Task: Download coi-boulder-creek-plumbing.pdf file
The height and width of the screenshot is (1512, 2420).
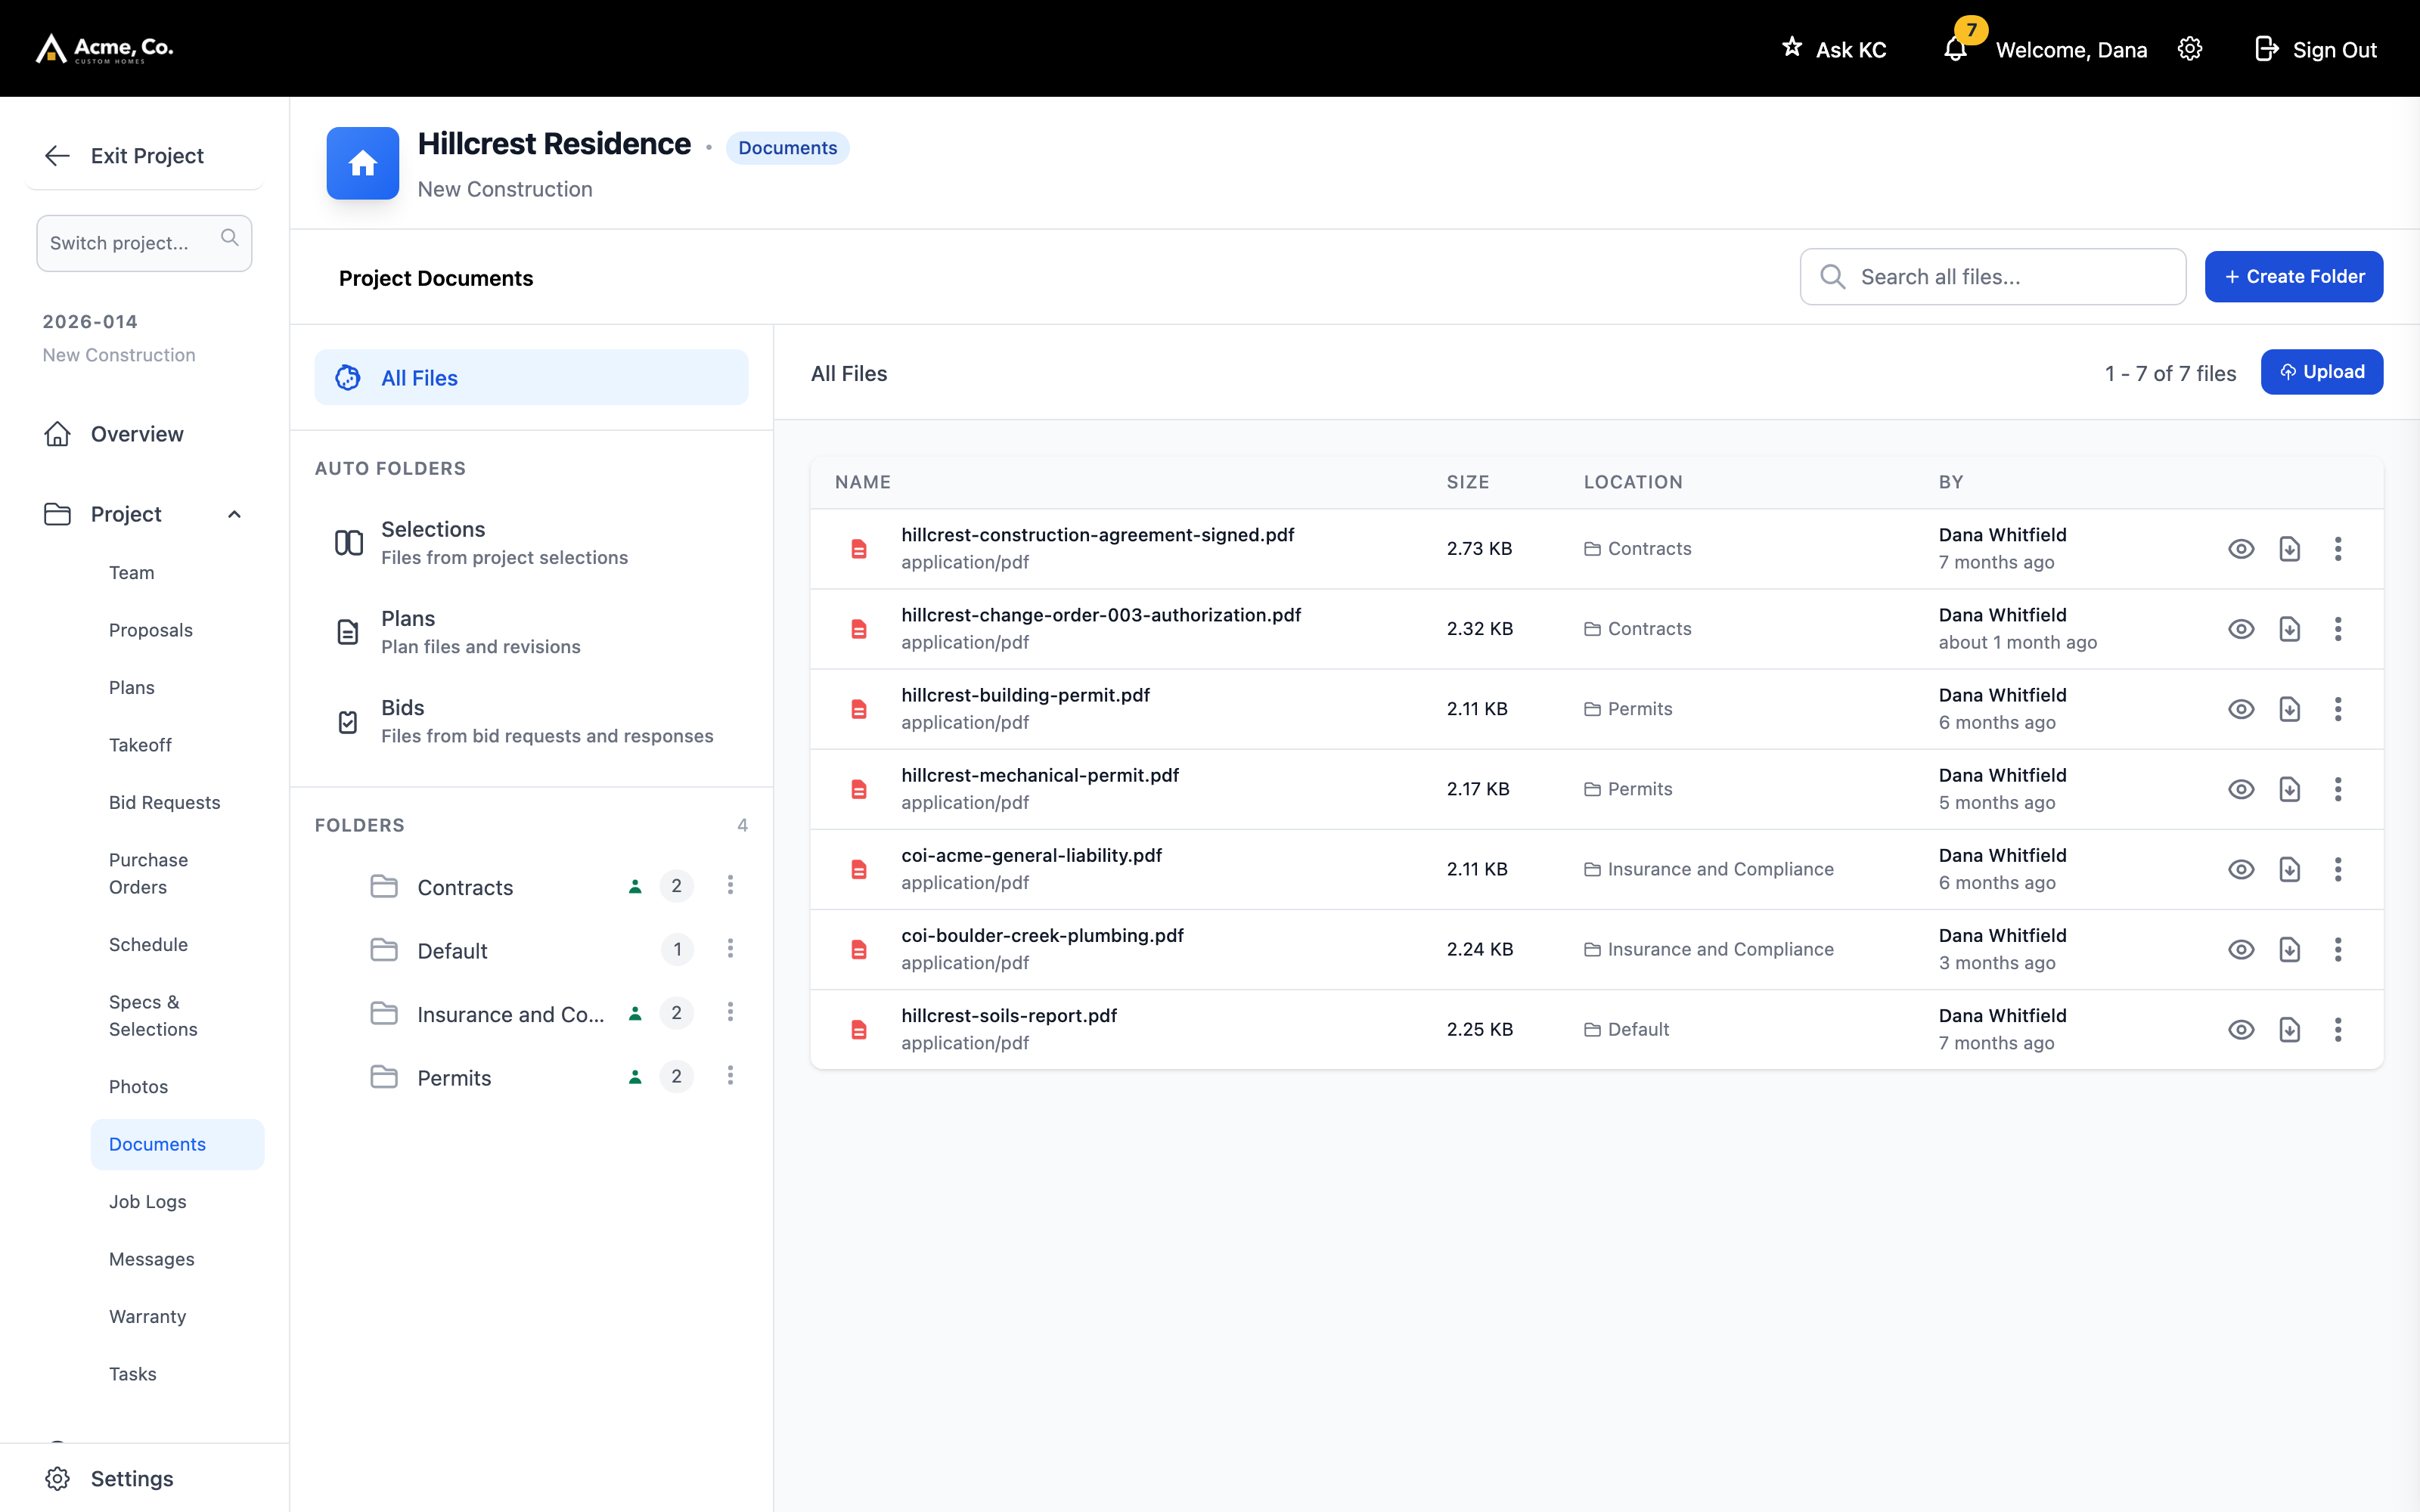Action: pyautogui.click(x=2289, y=949)
